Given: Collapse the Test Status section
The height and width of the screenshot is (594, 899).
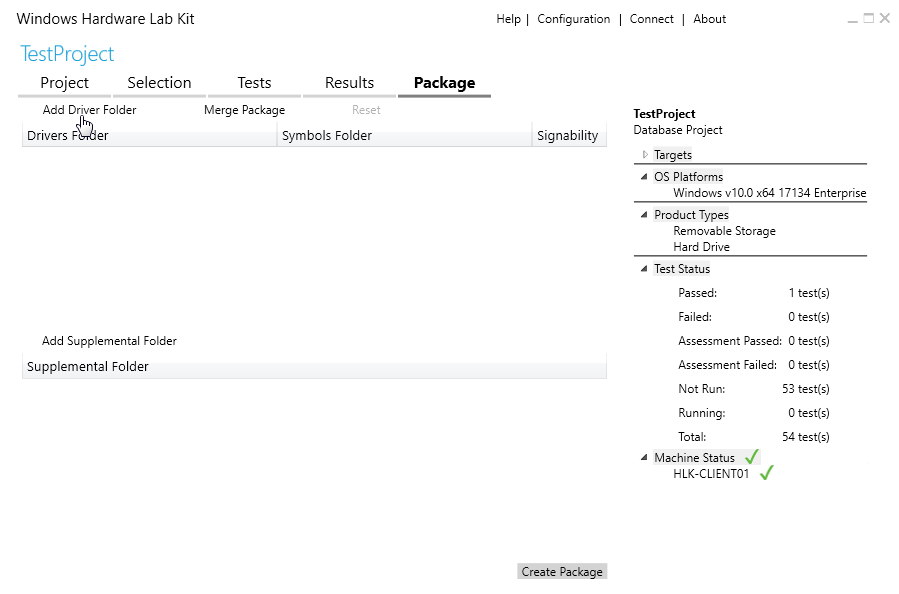Looking at the screenshot, I should [644, 269].
